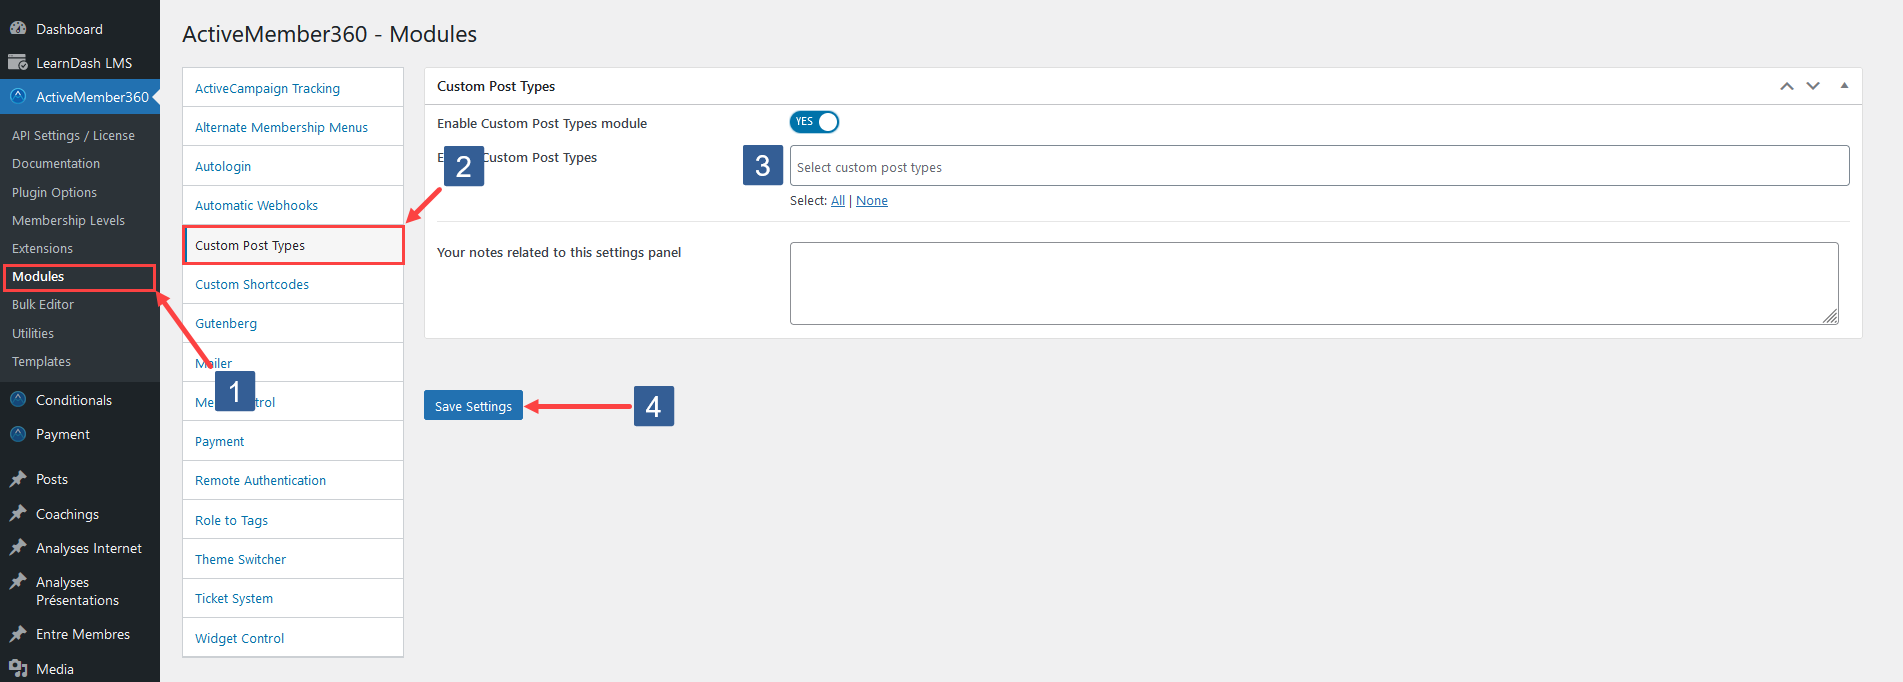1903x682 pixels.
Task: Click the Custom Post Types panel title
Action: 496,86
